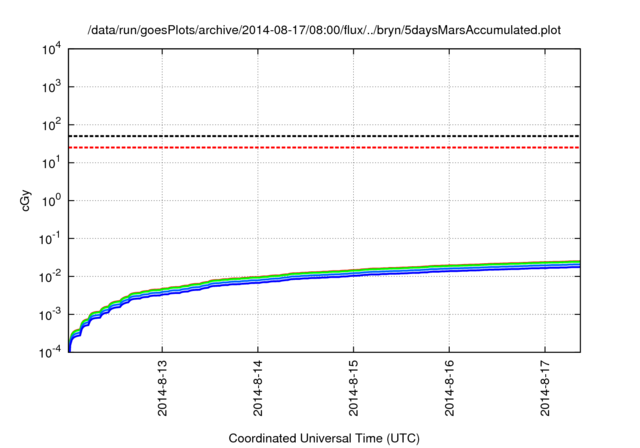This screenshot has height=448, width=640.
Task: Click the red dashed threshold line
Action: (324, 147)
